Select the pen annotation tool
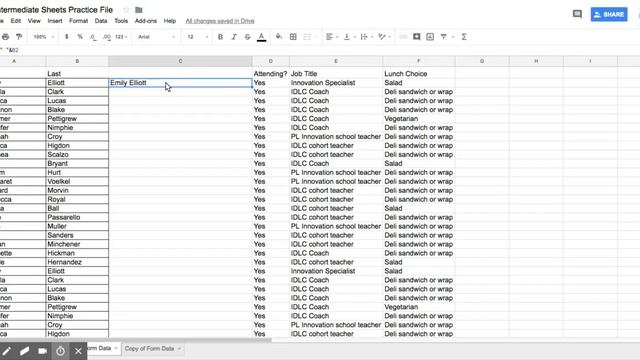This screenshot has height=360, width=640. (x=7, y=351)
